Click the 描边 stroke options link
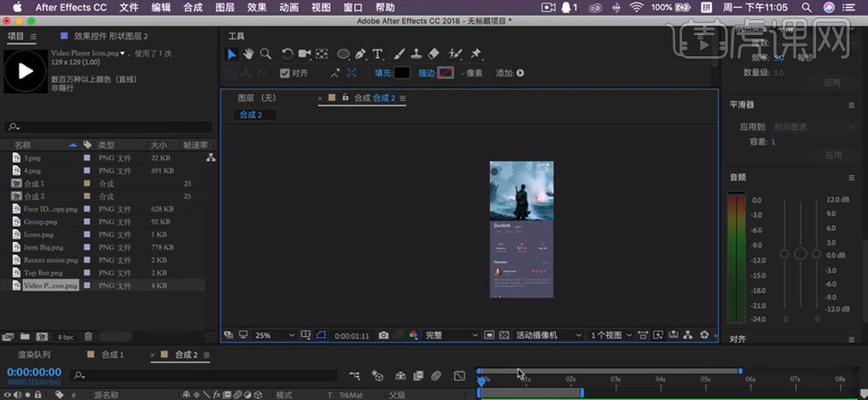 pos(427,73)
